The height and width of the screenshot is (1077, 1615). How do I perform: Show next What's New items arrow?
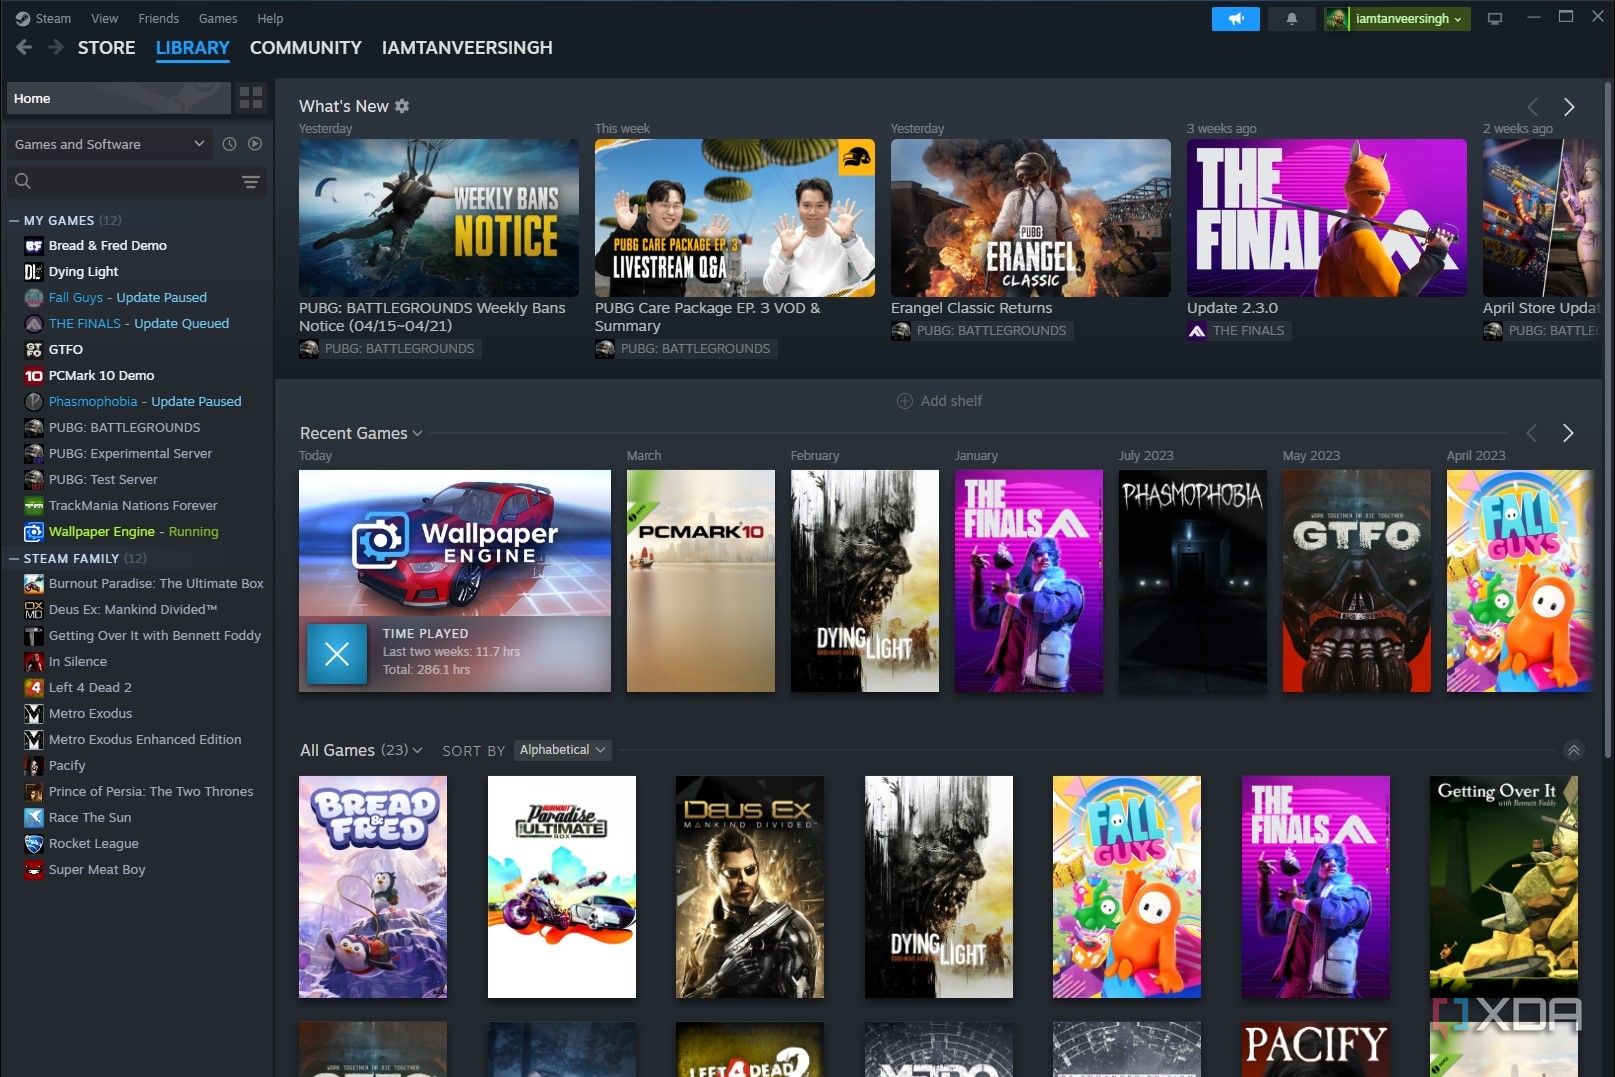coord(1569,107)
